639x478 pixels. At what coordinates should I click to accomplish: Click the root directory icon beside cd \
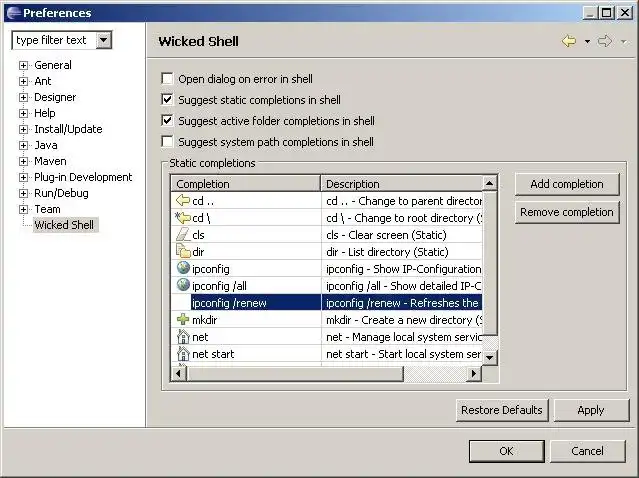183,218
